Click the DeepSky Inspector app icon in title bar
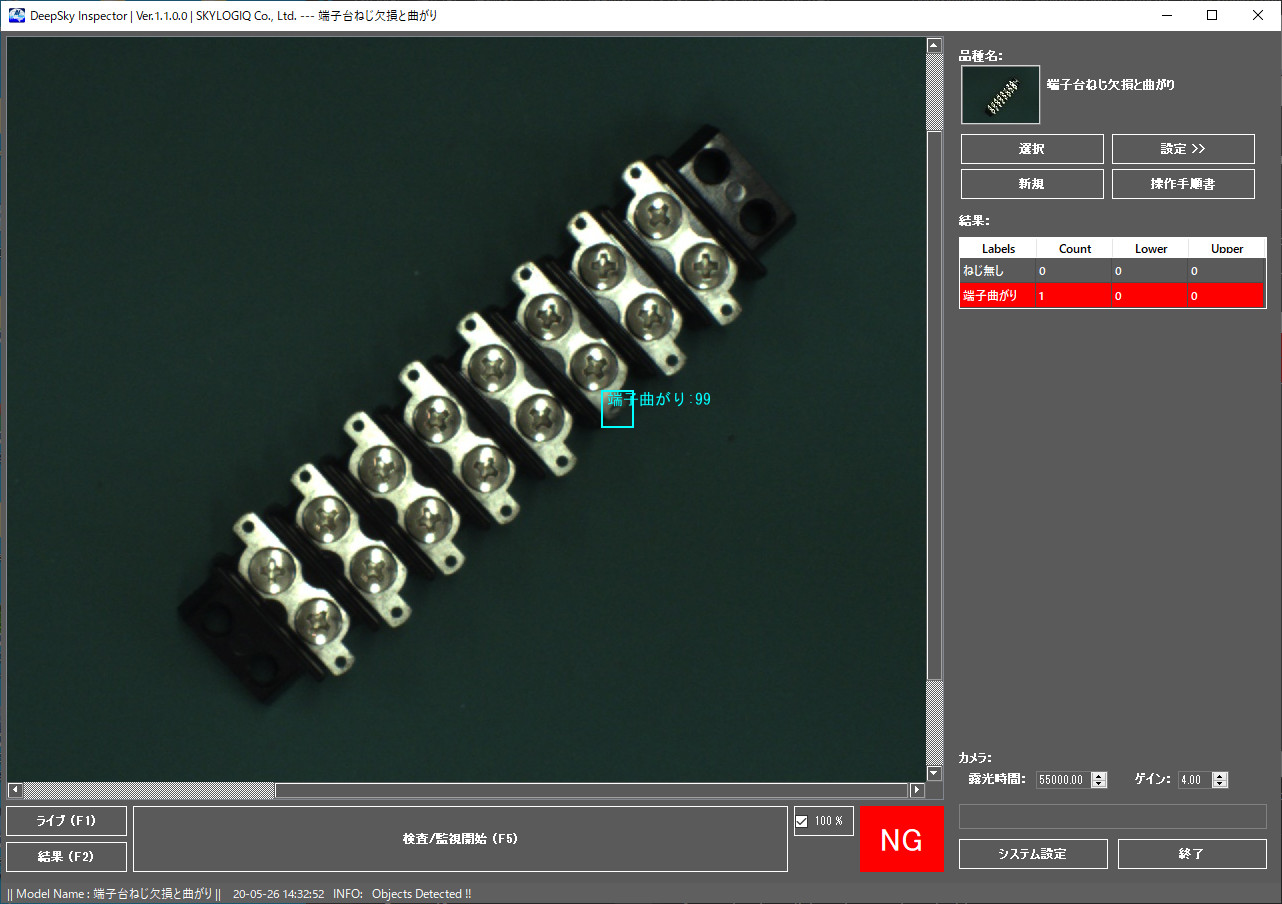Image resolution: width=1282 pixels, height=904 pixels. click(17, 15)
